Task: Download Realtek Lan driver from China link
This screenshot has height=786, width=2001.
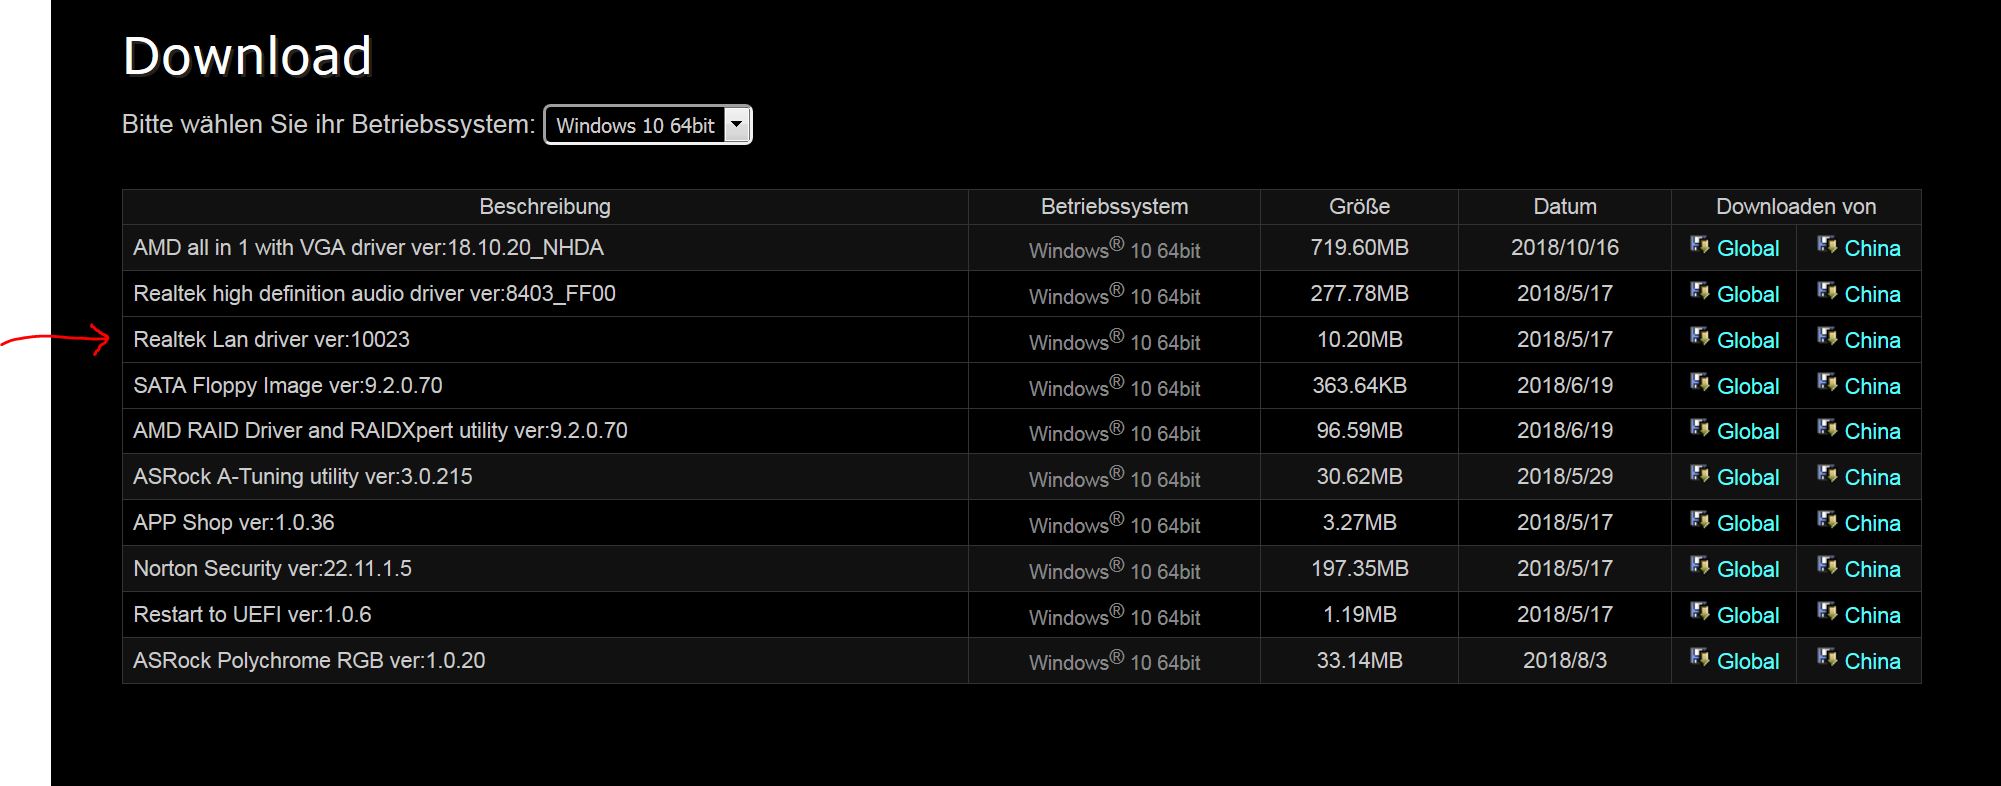Action: [1872, 341]
